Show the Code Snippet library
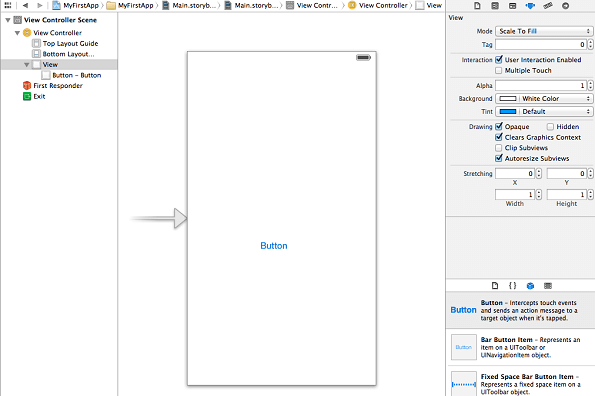This screenshot has height=396, width=595. click(512, 286)
